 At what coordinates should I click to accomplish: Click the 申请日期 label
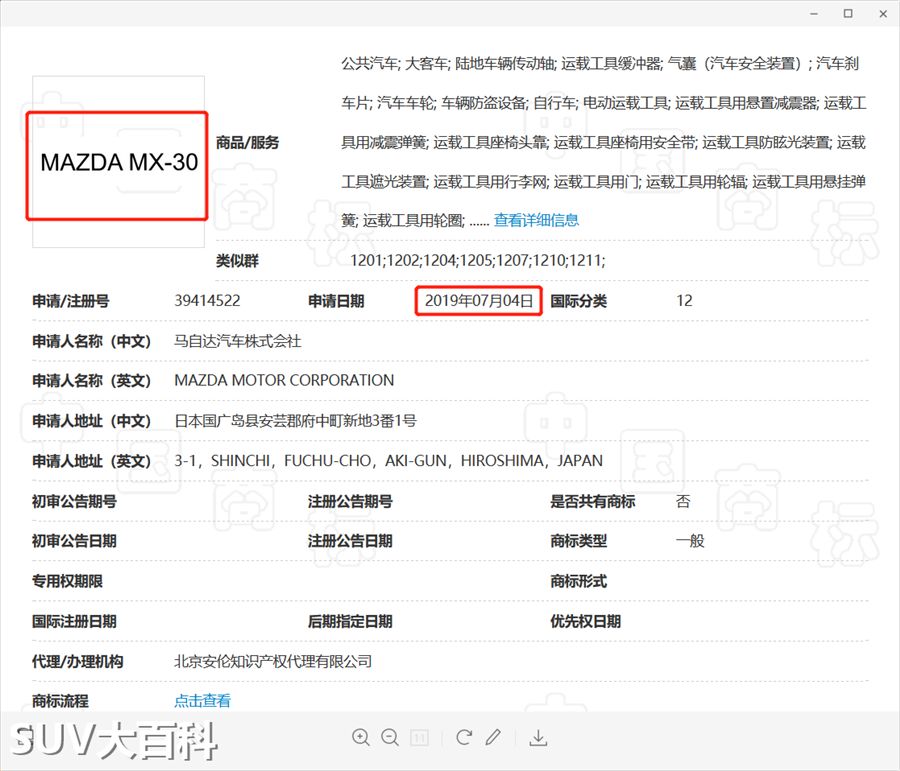[x=336, y=301]
